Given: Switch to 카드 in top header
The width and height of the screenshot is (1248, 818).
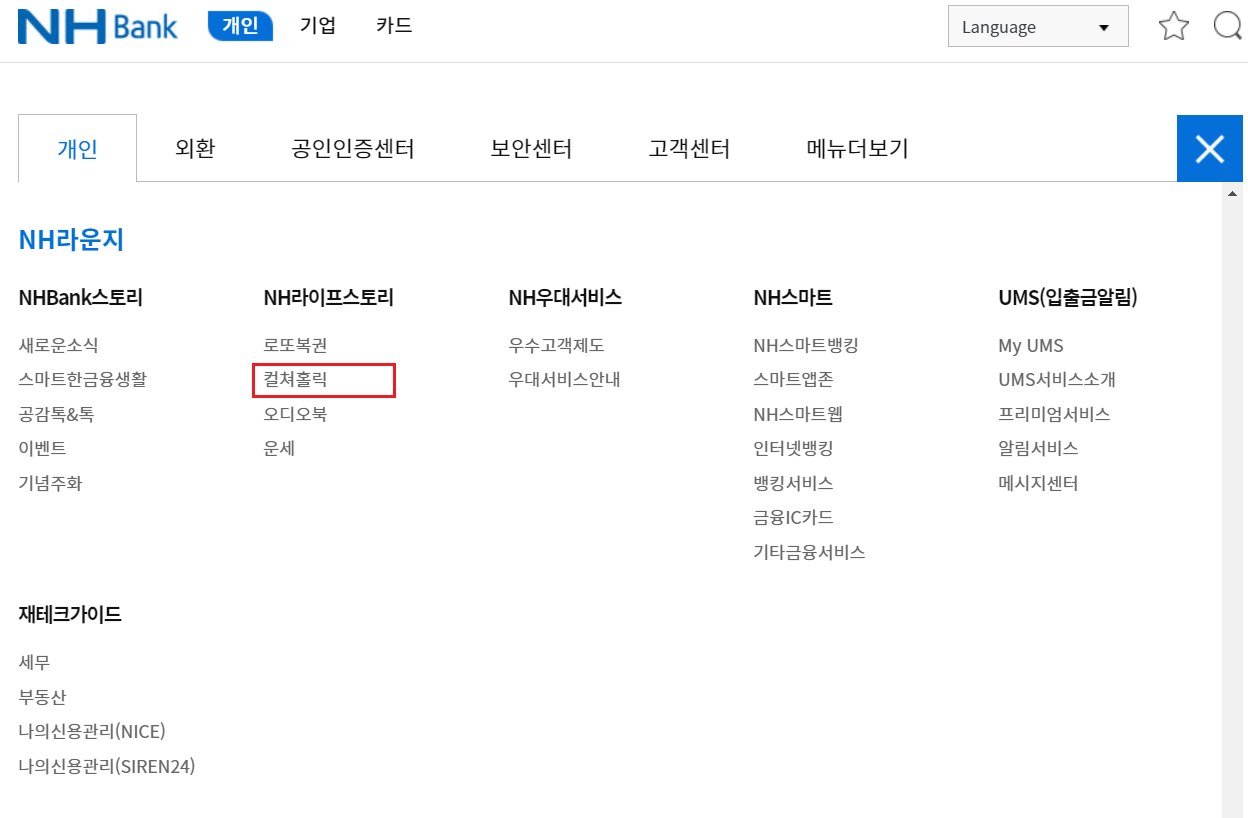Looking at the screenshot, I should pos(394,25).
